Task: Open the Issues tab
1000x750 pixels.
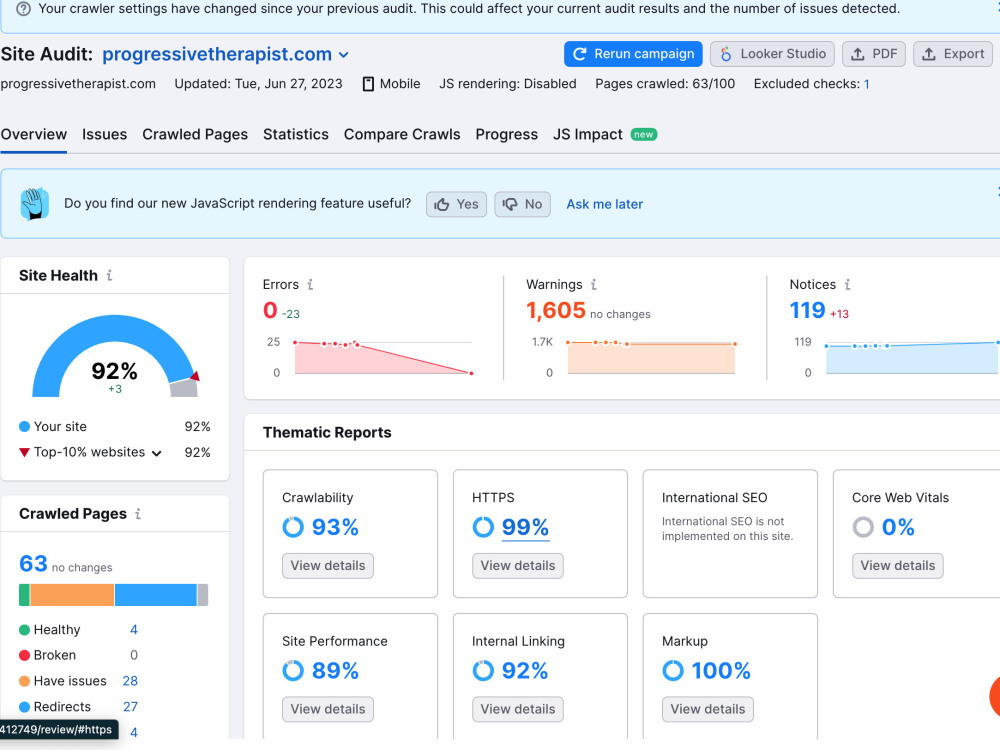Action: coord(105,135)
